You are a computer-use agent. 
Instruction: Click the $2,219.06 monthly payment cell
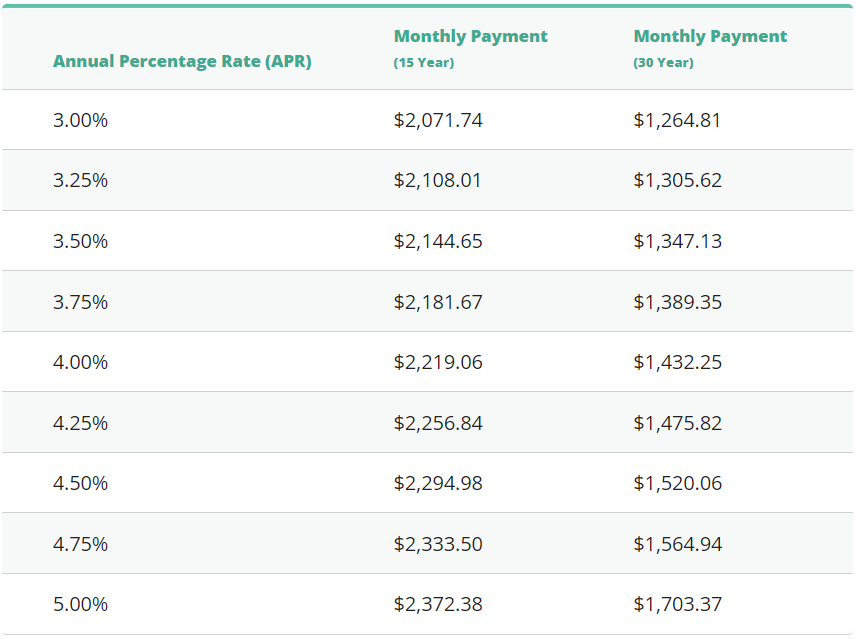click(438, 362)
